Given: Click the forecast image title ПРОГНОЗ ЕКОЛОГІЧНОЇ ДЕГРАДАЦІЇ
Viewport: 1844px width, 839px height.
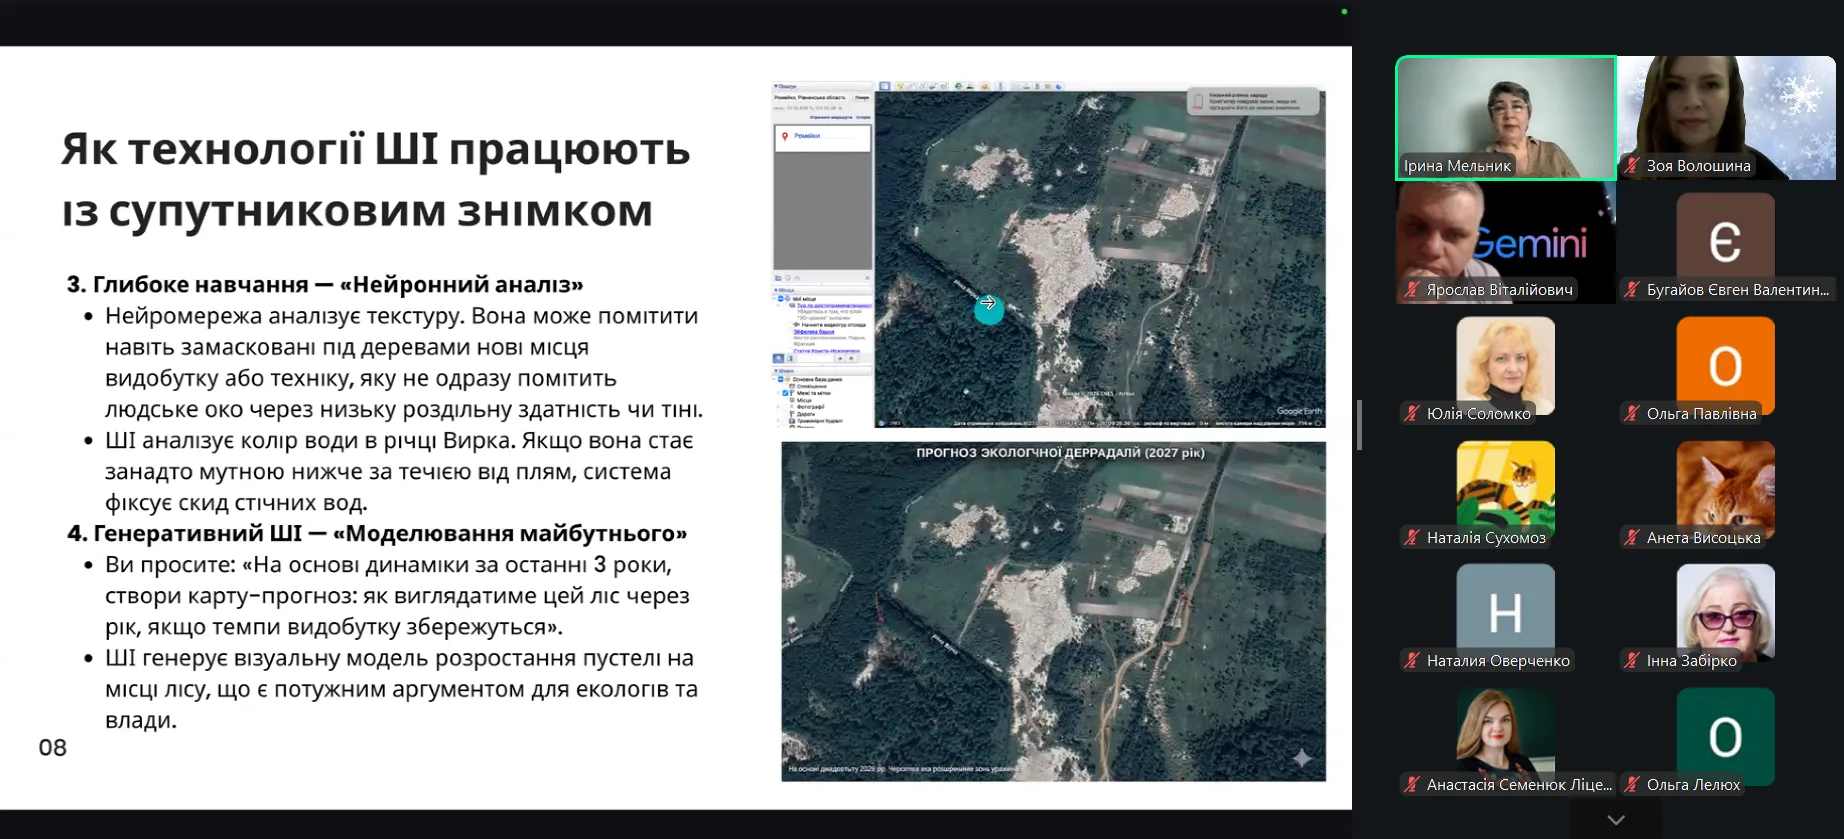Looking at the screenshot, I should 1060,453.
